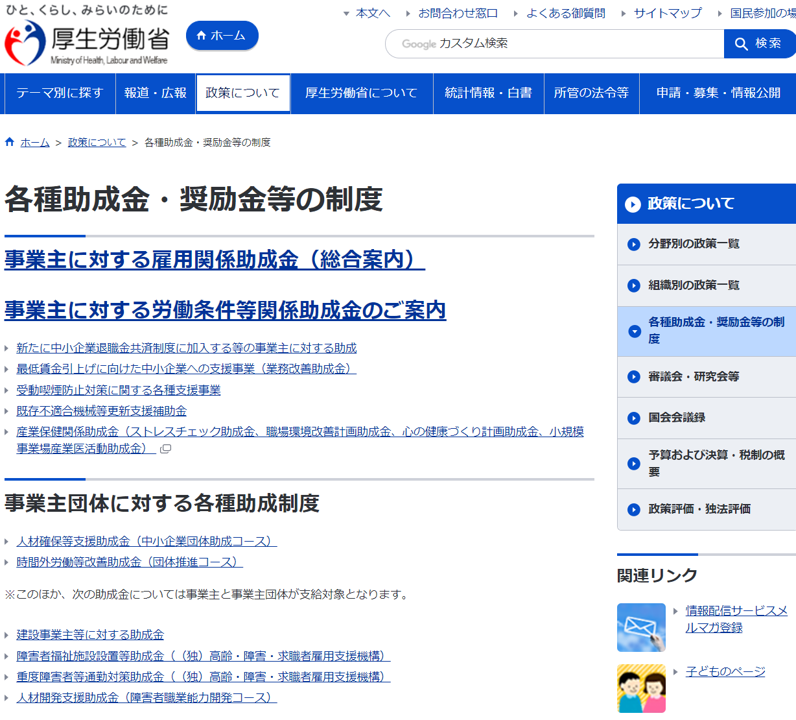Screen dimensions: 796x720
Task: Open 建設事業主等に対する助成金 link
Action: coord(90,635)
